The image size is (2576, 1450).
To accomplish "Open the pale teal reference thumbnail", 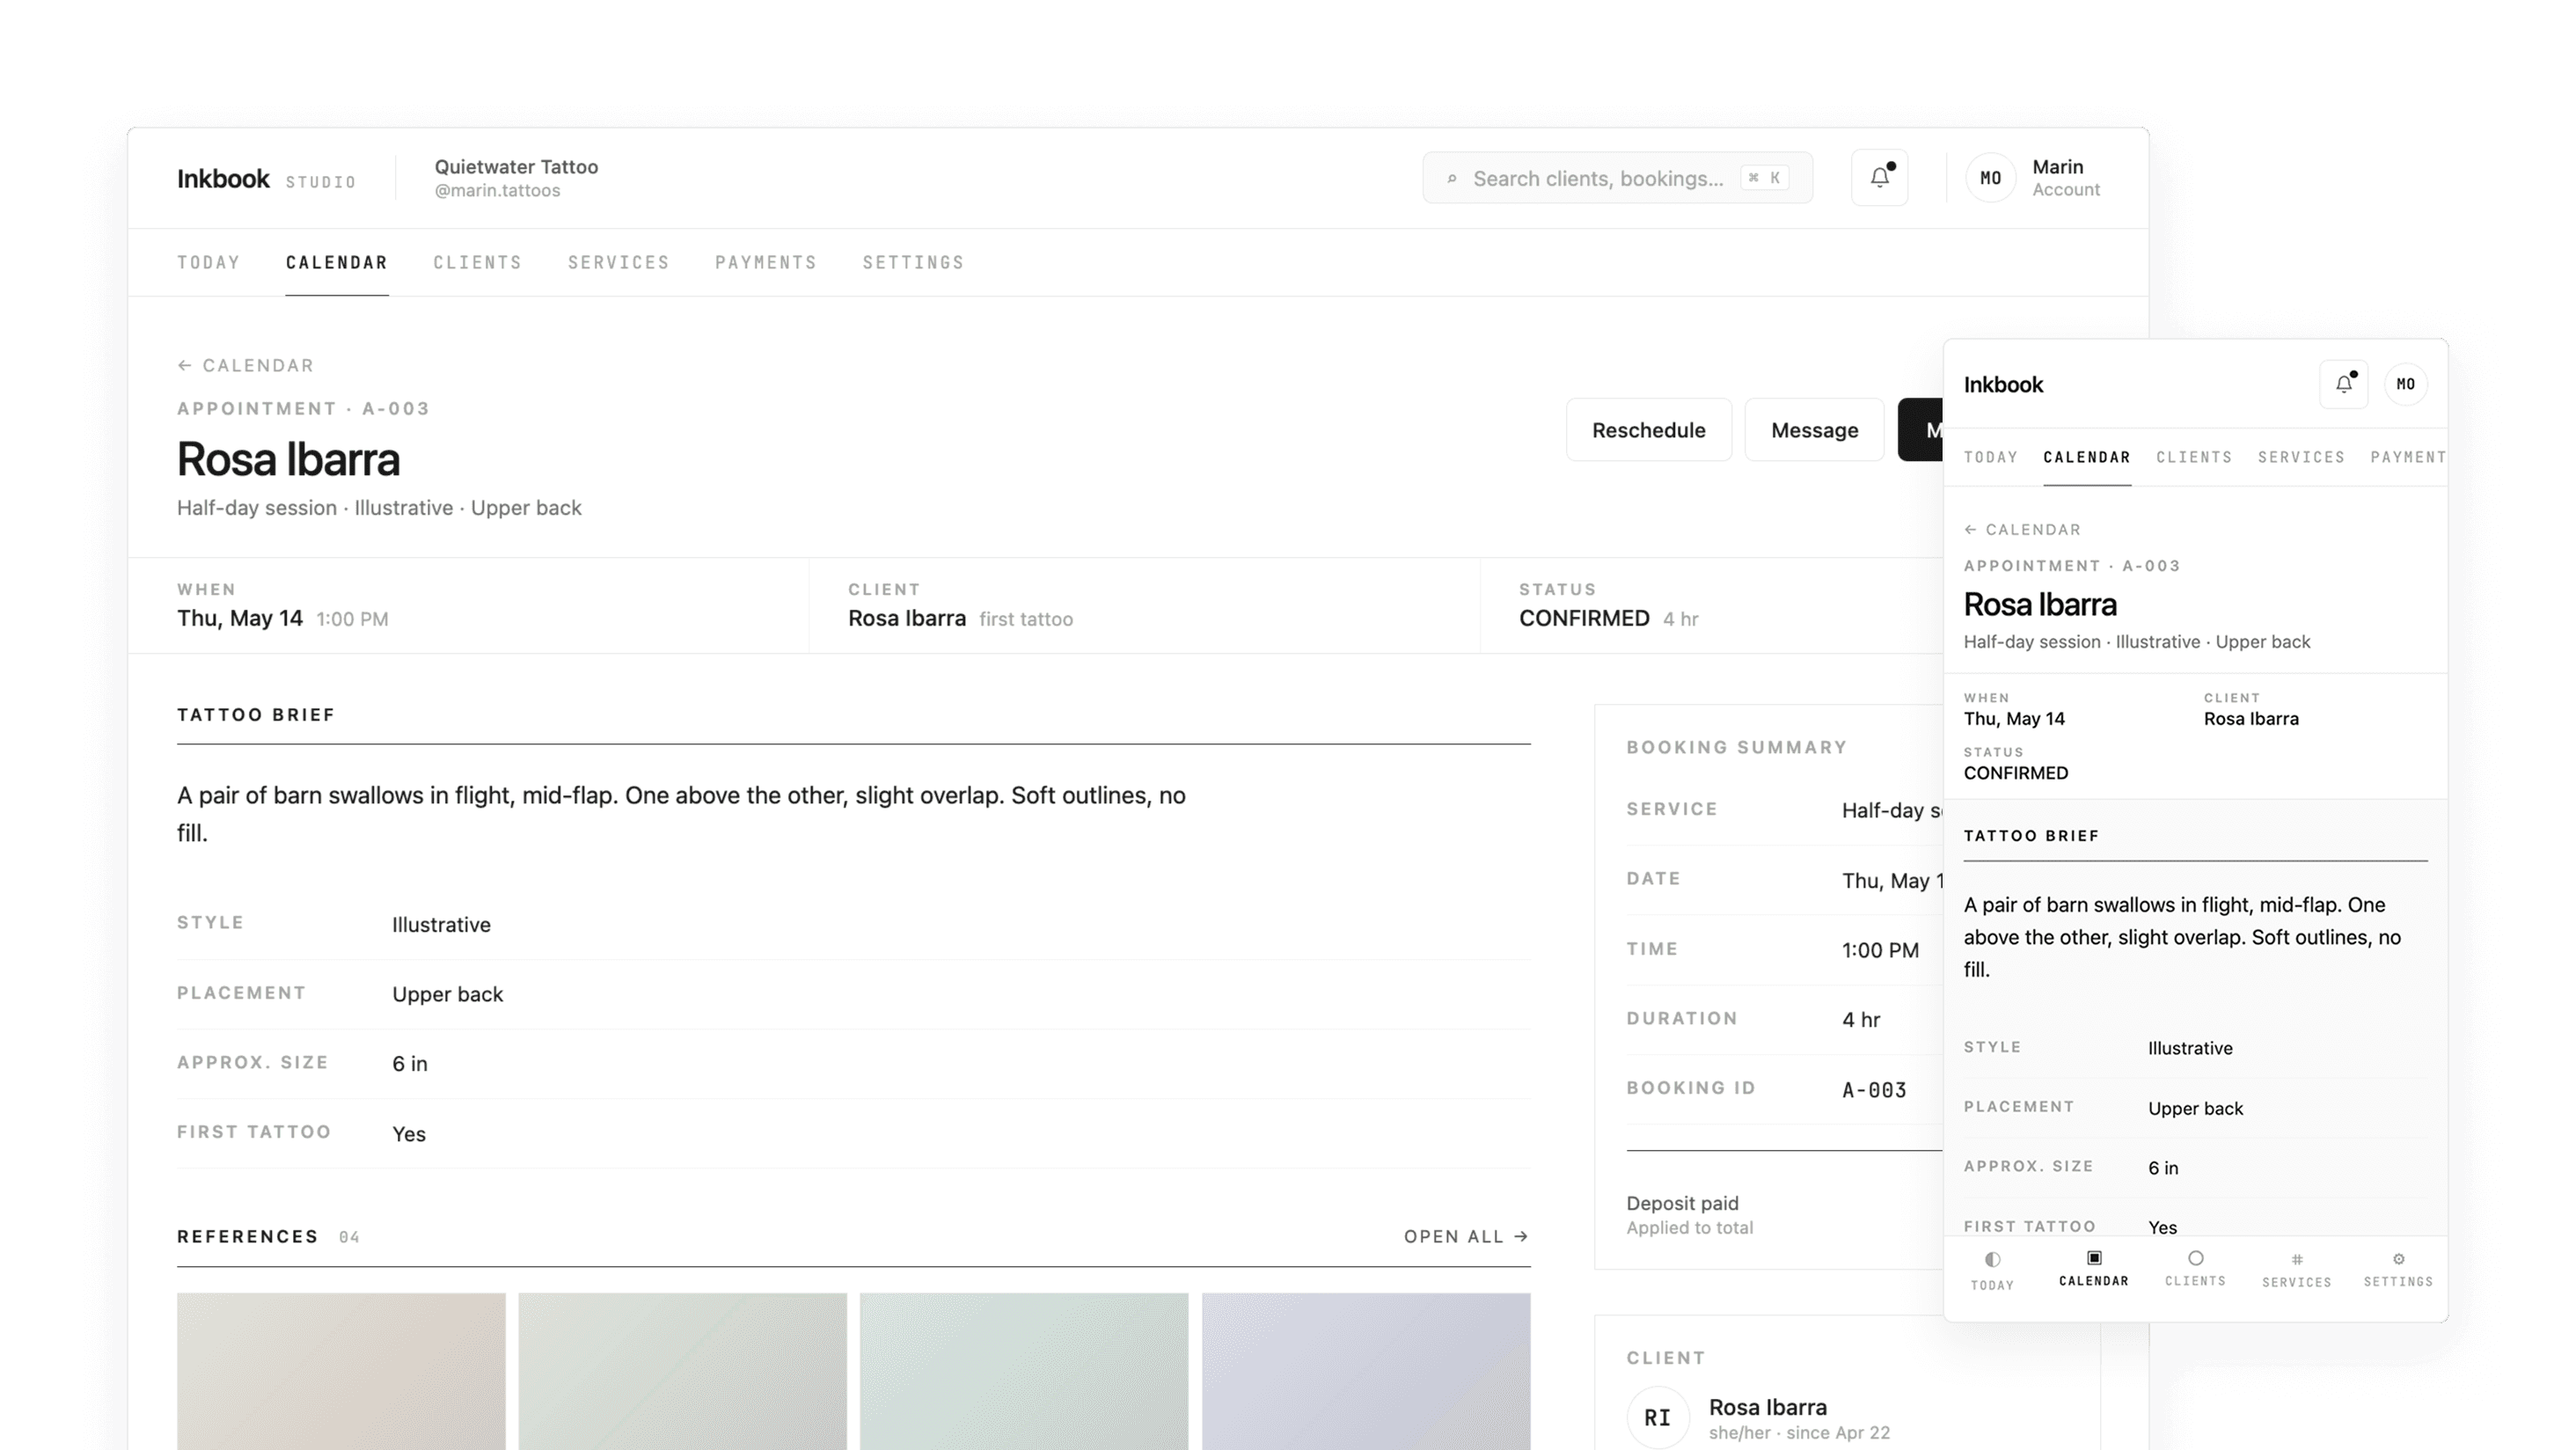I will pyautogui.click(x=1024, y=1371).
